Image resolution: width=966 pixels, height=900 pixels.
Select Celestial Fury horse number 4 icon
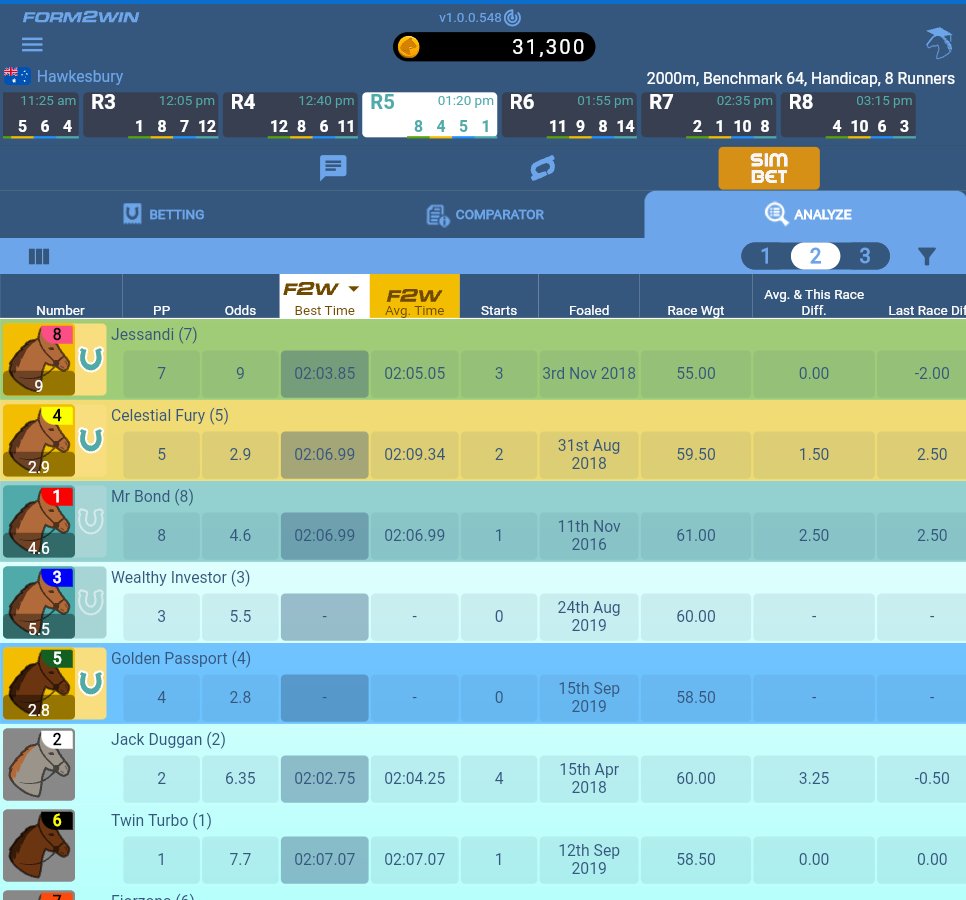pyautogui.click(x=39, y=441)
